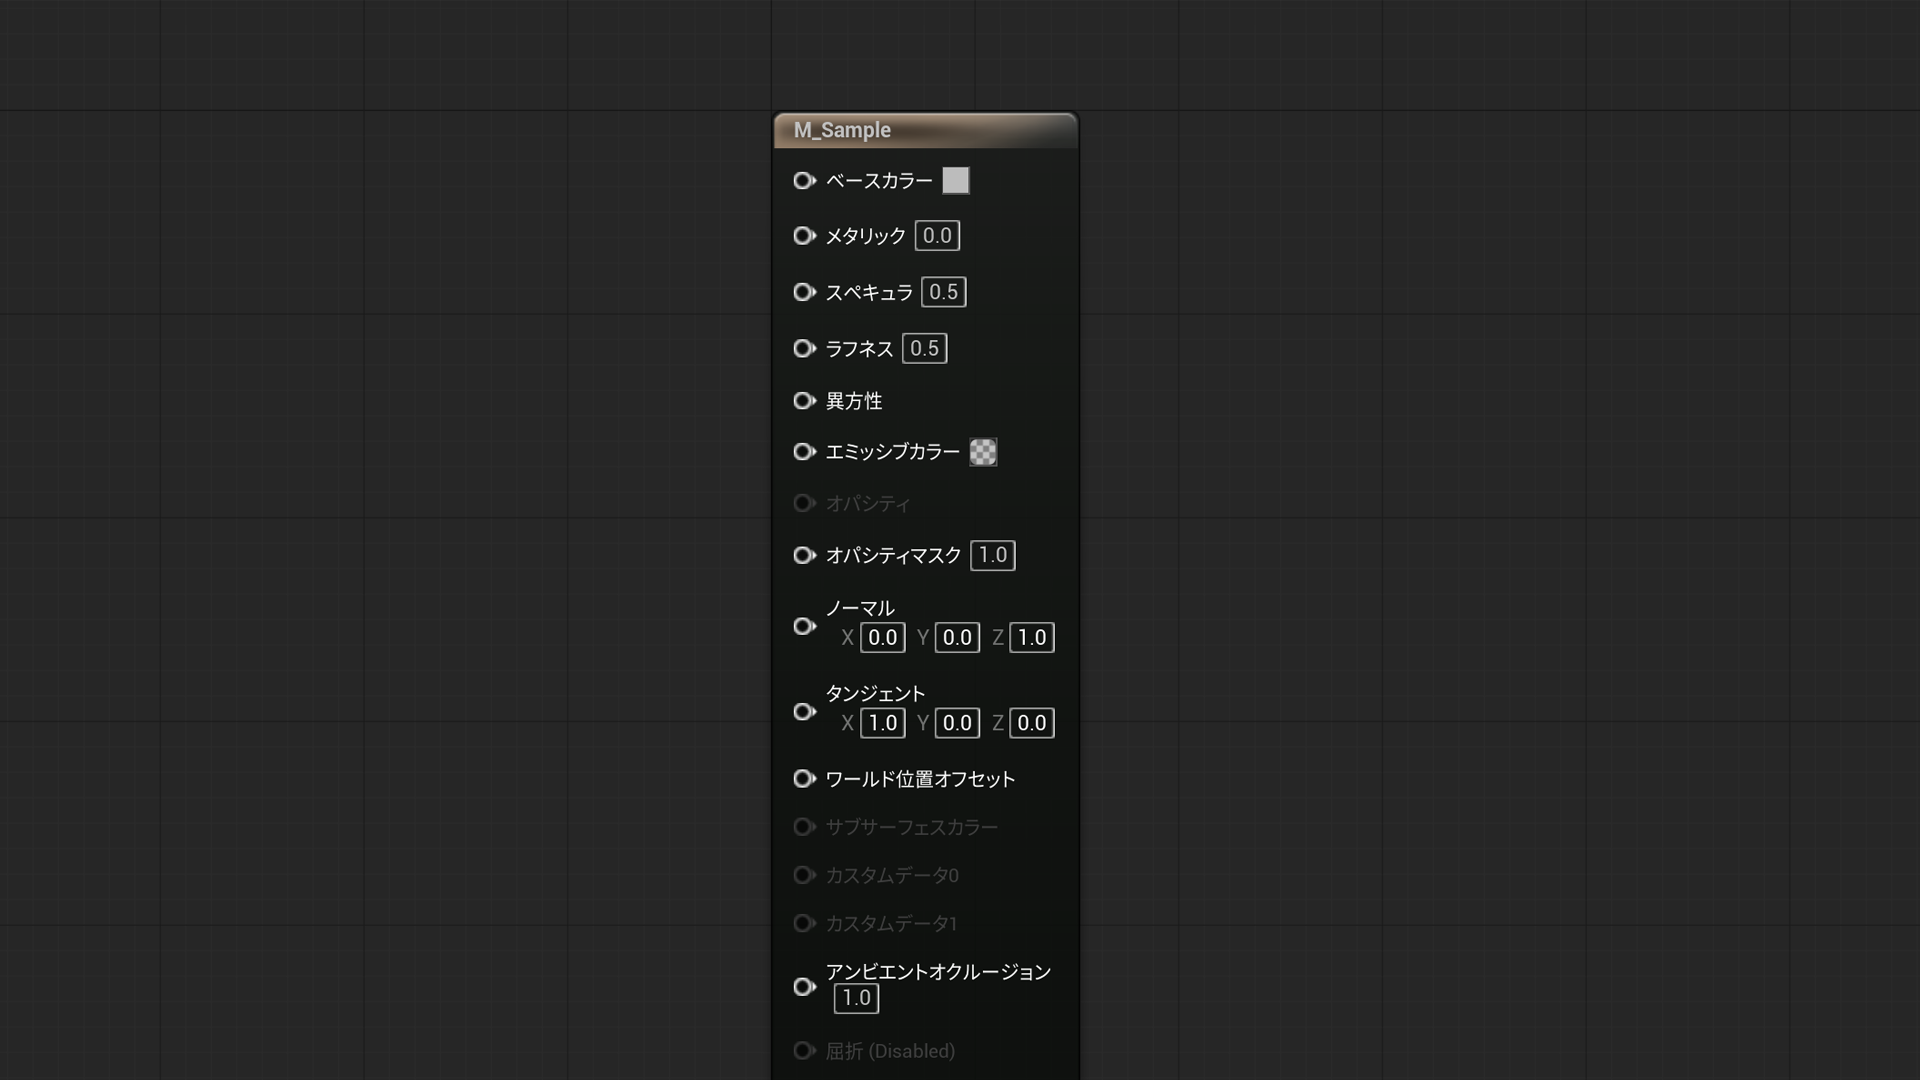This screenshot has height=1080, width=1920.
Task: Click the アンビエントオクルージョン label
Action: point(938,972)
